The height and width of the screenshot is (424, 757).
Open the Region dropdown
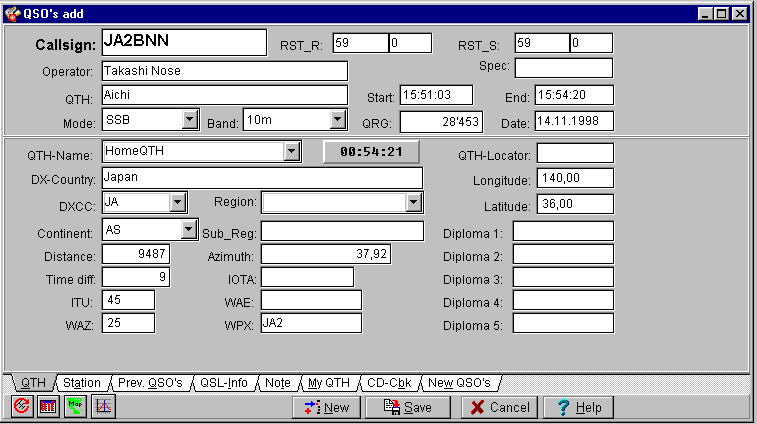pyautogui.click(x=414, y=203)
